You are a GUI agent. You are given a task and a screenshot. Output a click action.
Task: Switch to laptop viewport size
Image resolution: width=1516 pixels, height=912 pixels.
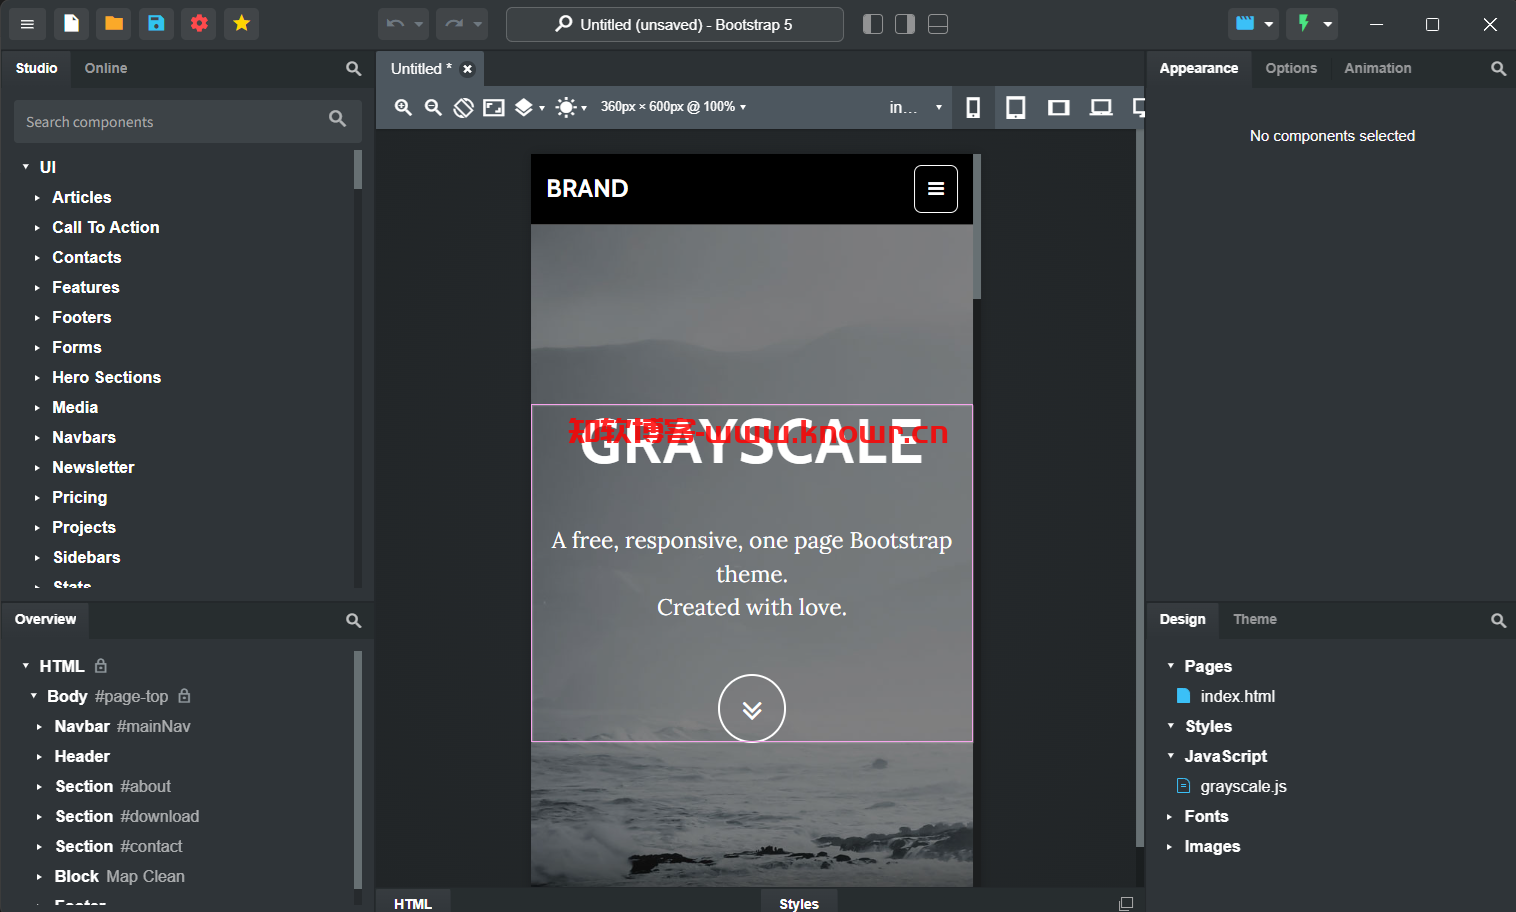tap(1101, 107)
